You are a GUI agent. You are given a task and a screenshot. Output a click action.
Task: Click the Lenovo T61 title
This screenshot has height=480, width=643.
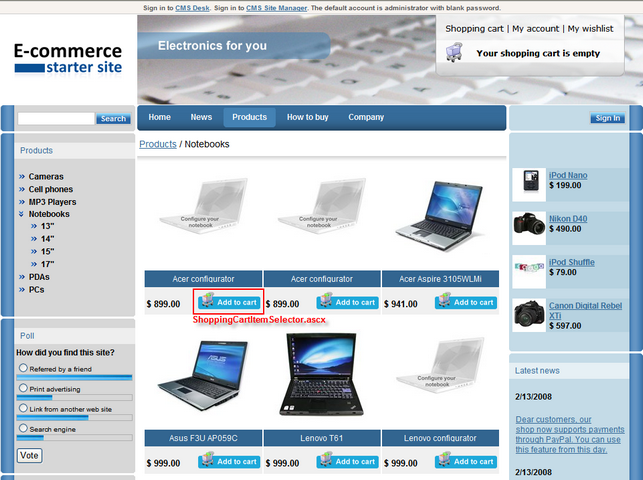322,438
